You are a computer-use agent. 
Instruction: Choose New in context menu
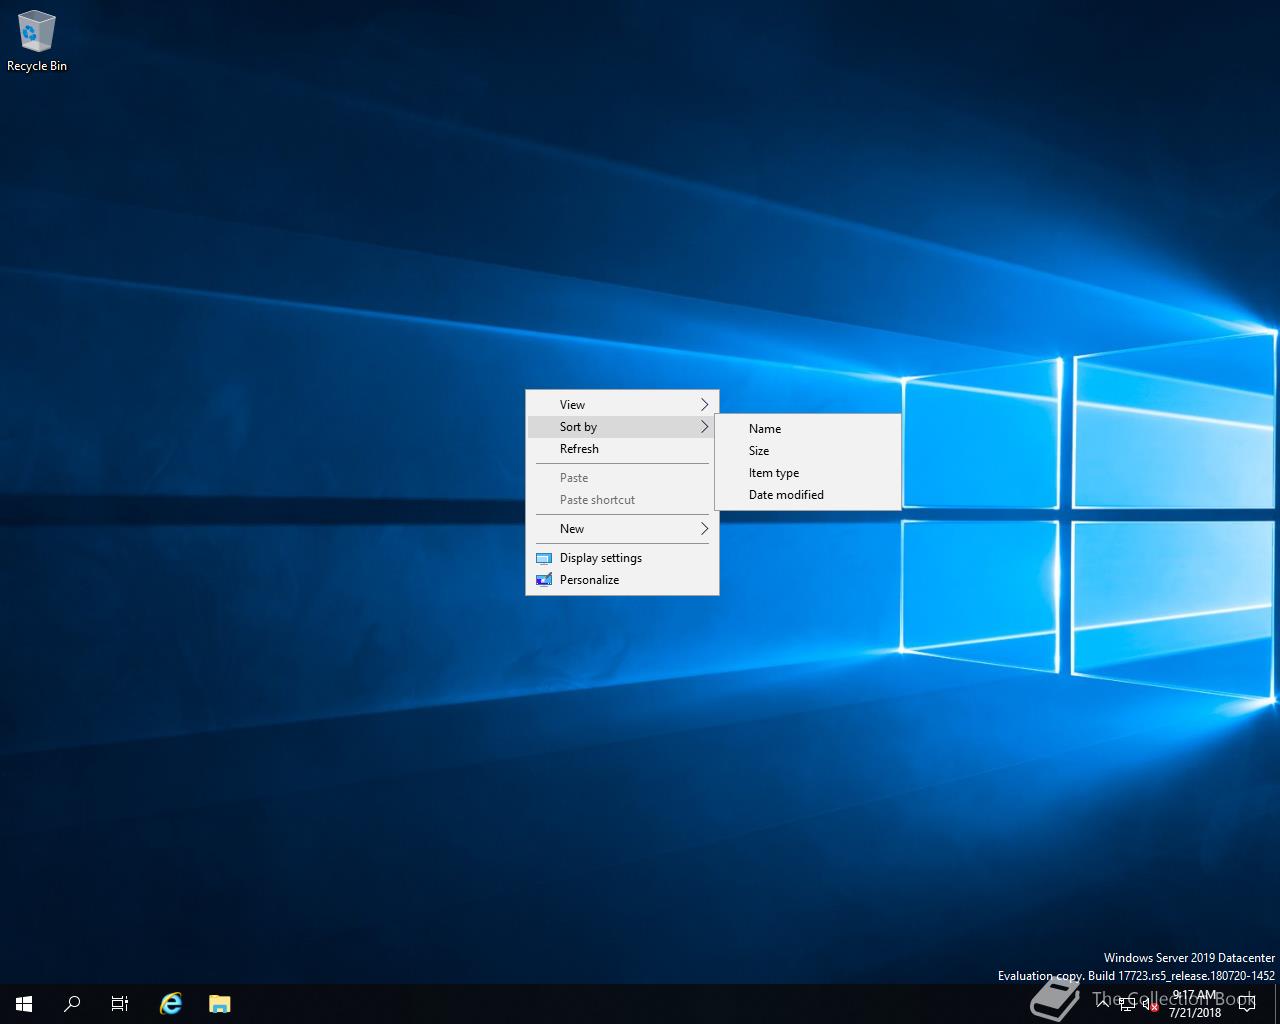tap(622, 529)
